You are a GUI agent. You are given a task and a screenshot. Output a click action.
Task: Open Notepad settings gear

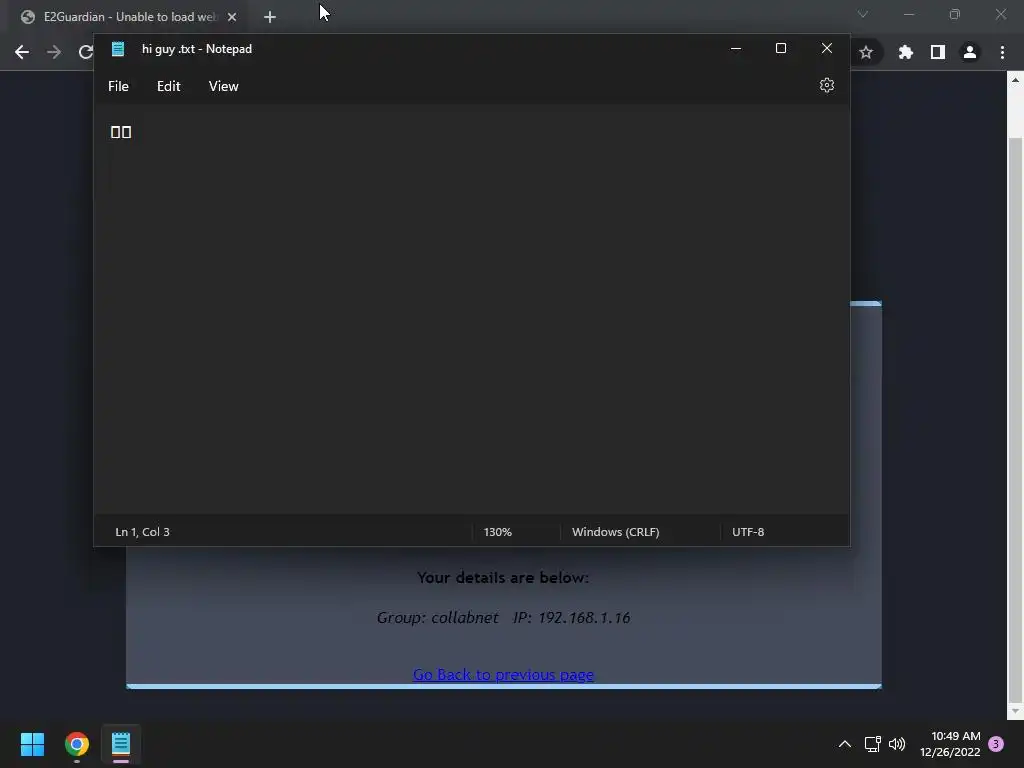click(827, 86)
